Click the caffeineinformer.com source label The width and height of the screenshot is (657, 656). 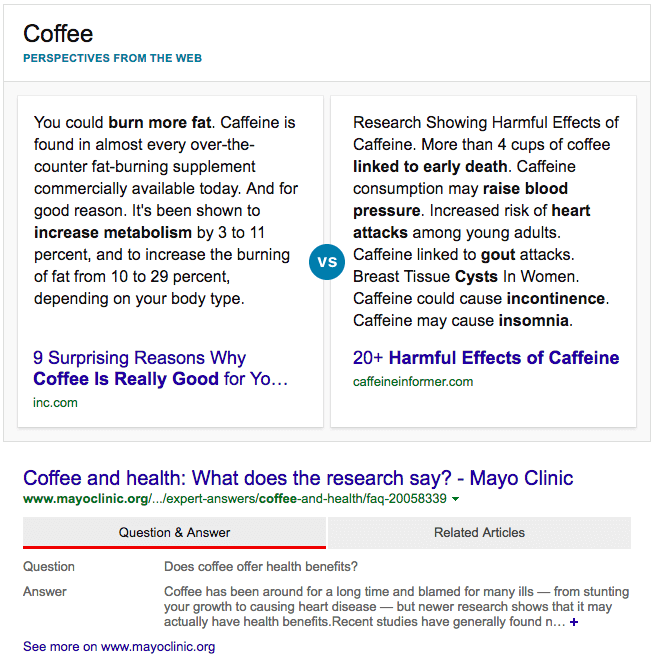[x=413, y=382]
